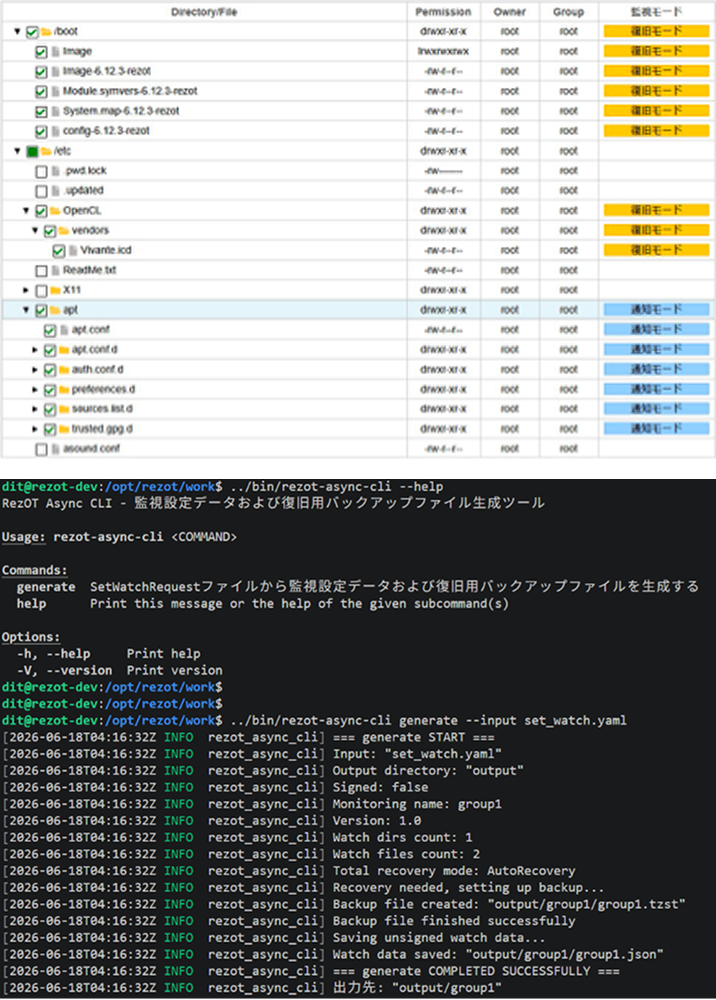The image size is (716, 1000).
Task: Click the auth.conf.d row name
Action: 98,370
